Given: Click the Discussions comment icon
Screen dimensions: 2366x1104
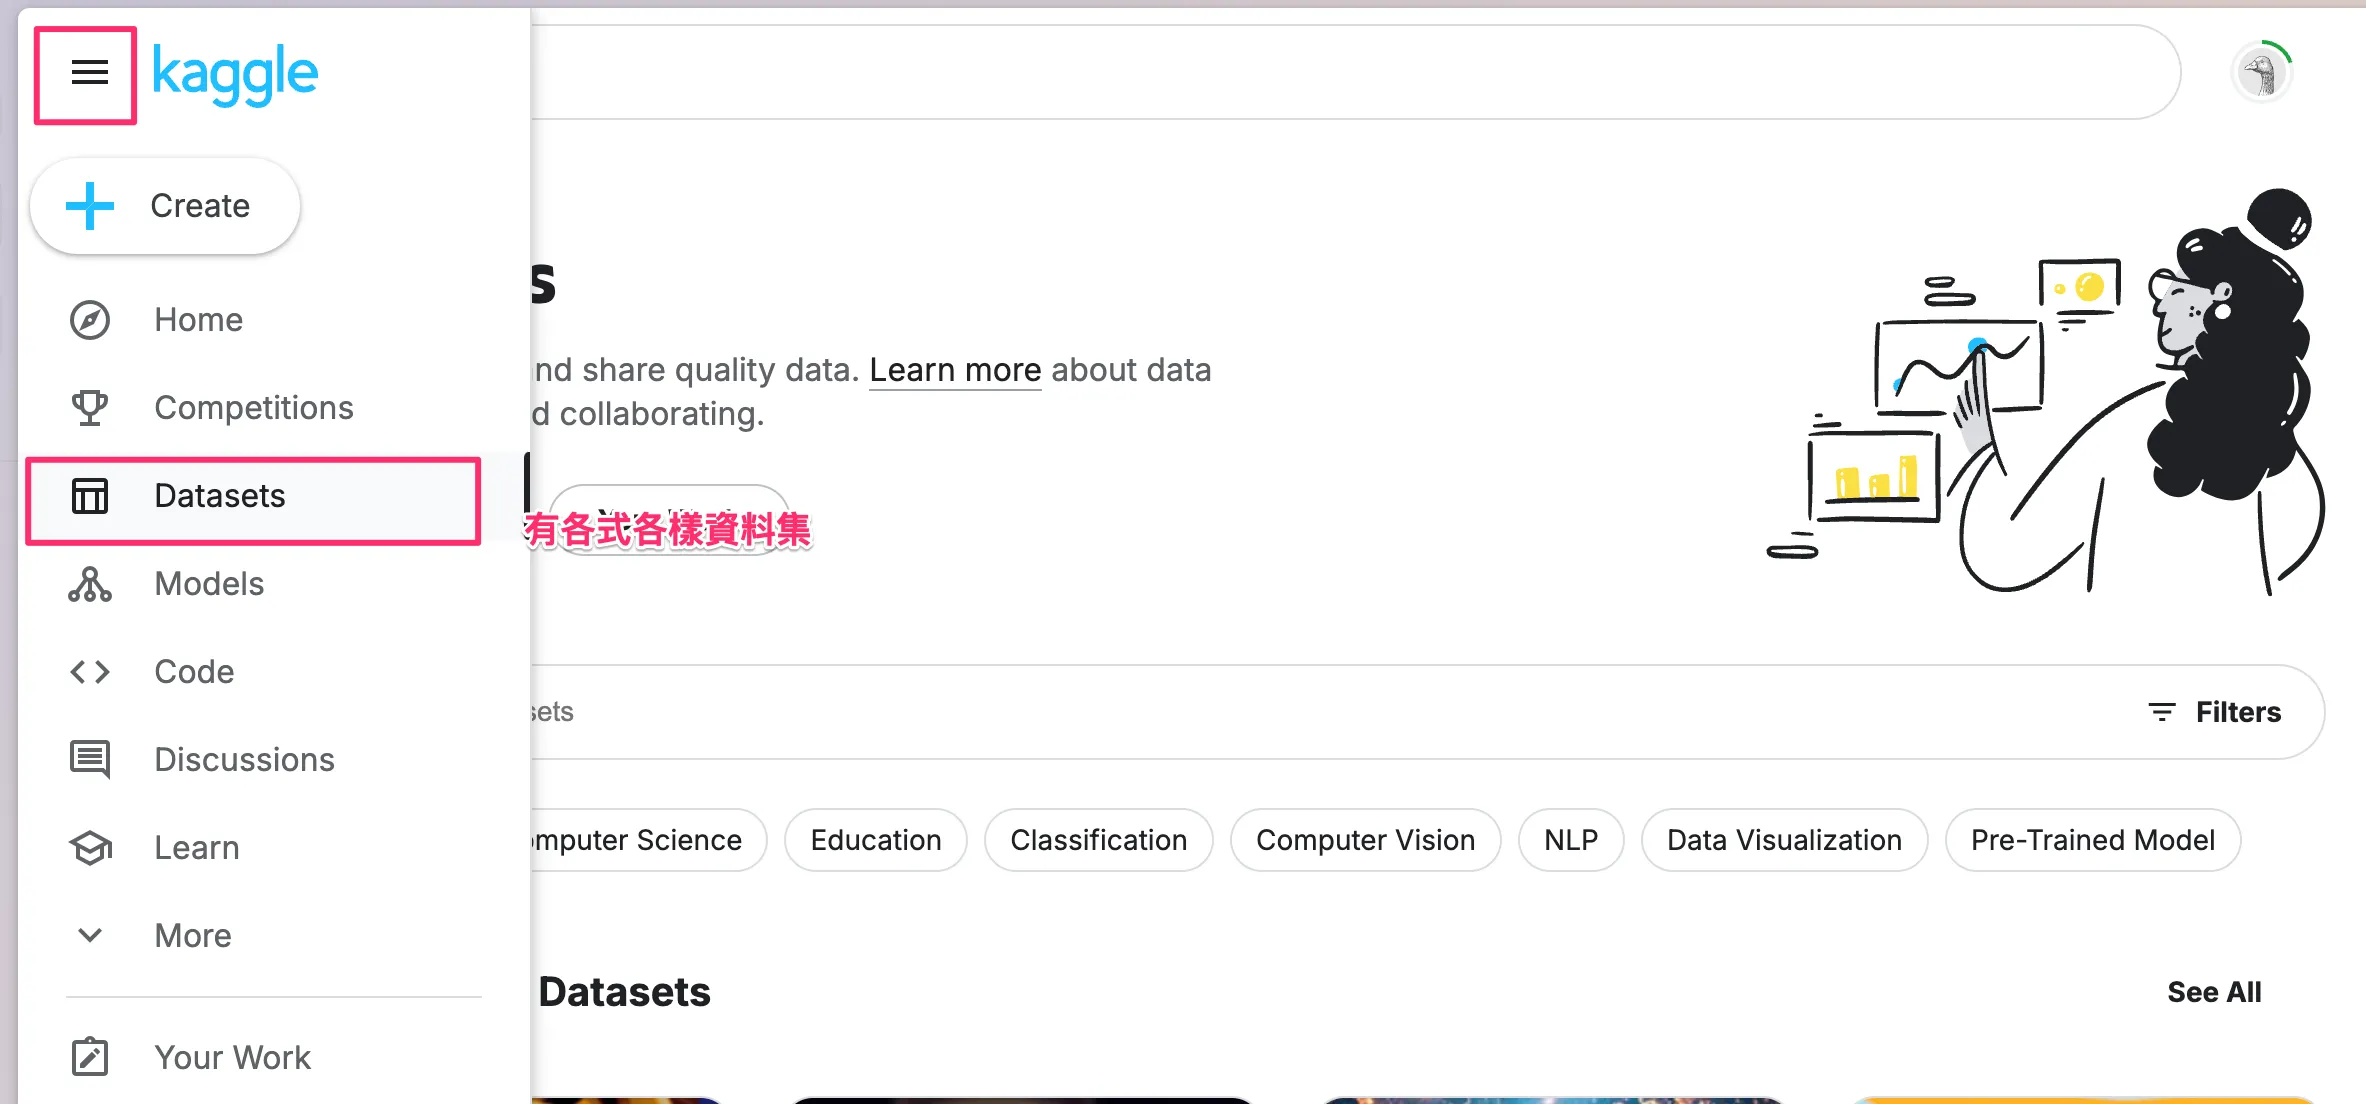Looking at the screenshot, I should (90, 760).
